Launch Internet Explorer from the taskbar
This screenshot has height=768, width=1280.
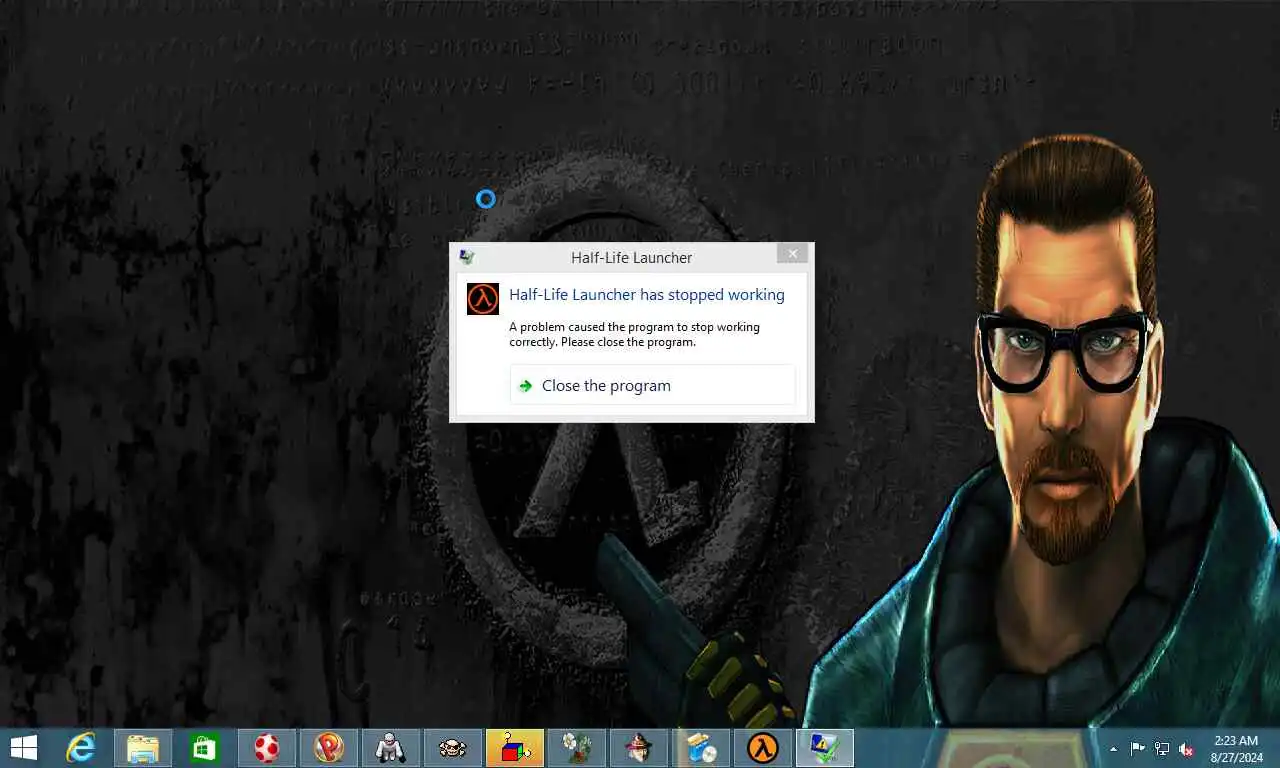[81, 747]
